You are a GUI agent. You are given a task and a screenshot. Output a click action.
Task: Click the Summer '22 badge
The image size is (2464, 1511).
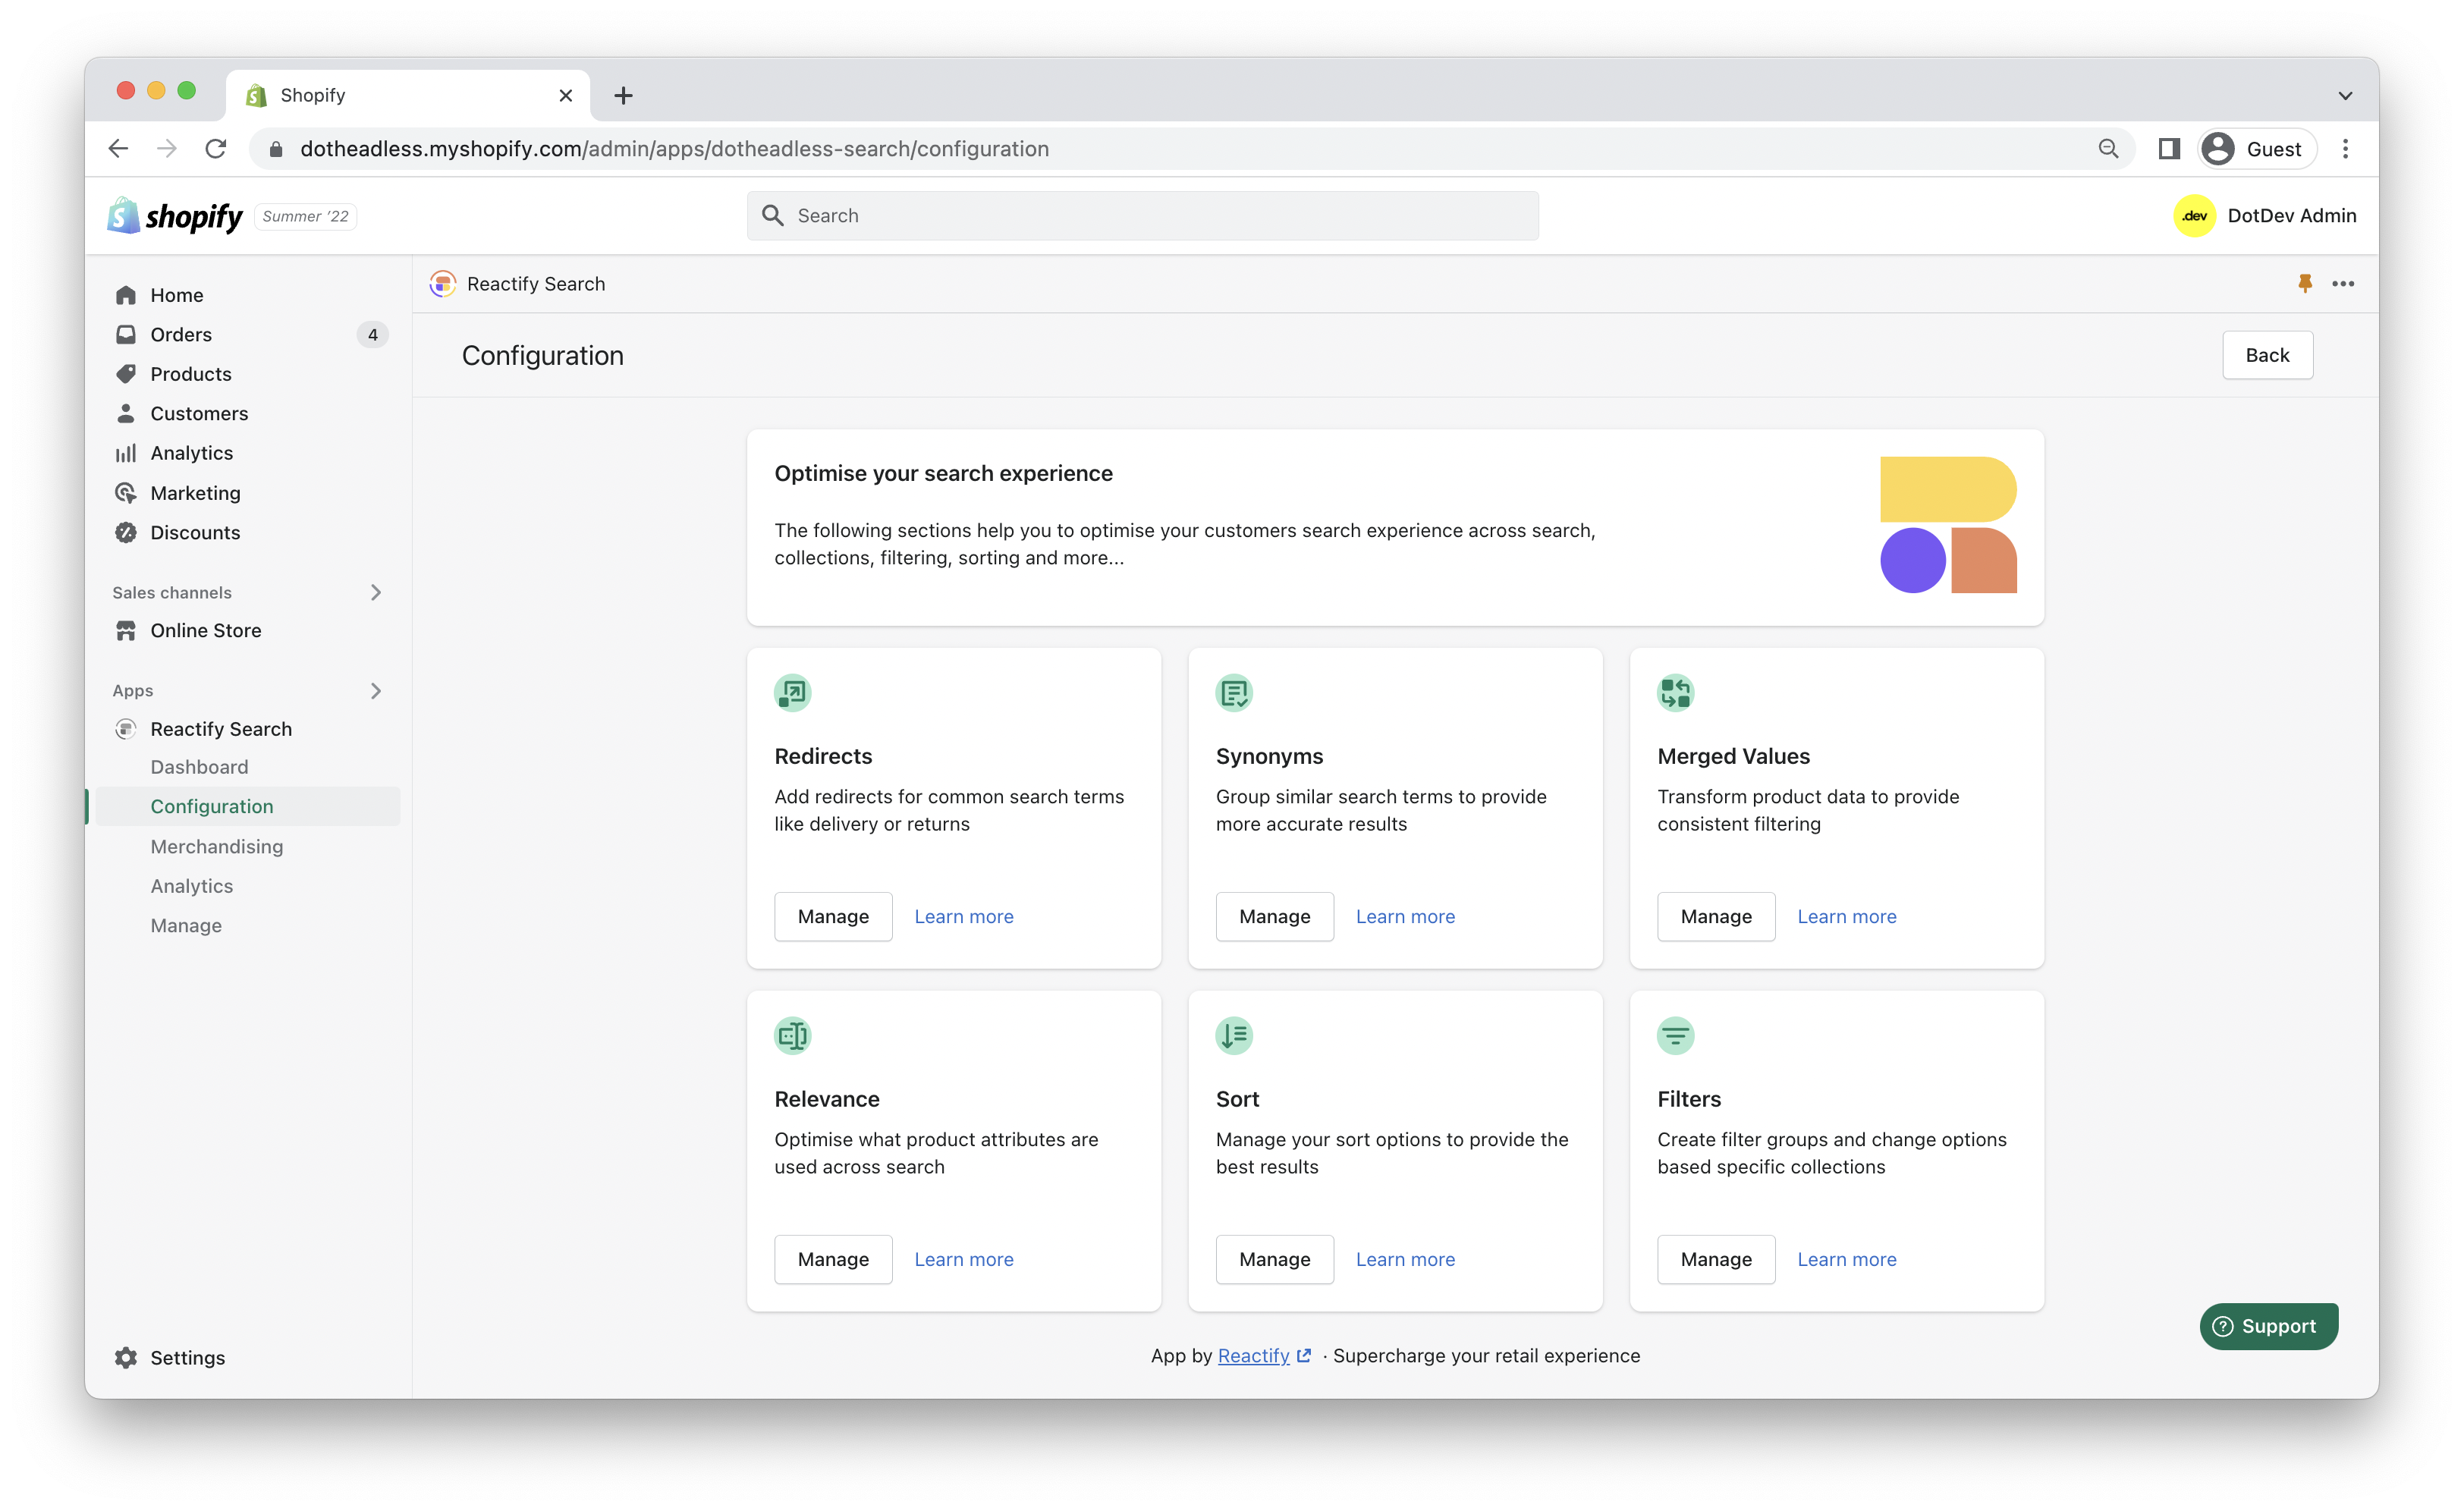pos(305,216)
